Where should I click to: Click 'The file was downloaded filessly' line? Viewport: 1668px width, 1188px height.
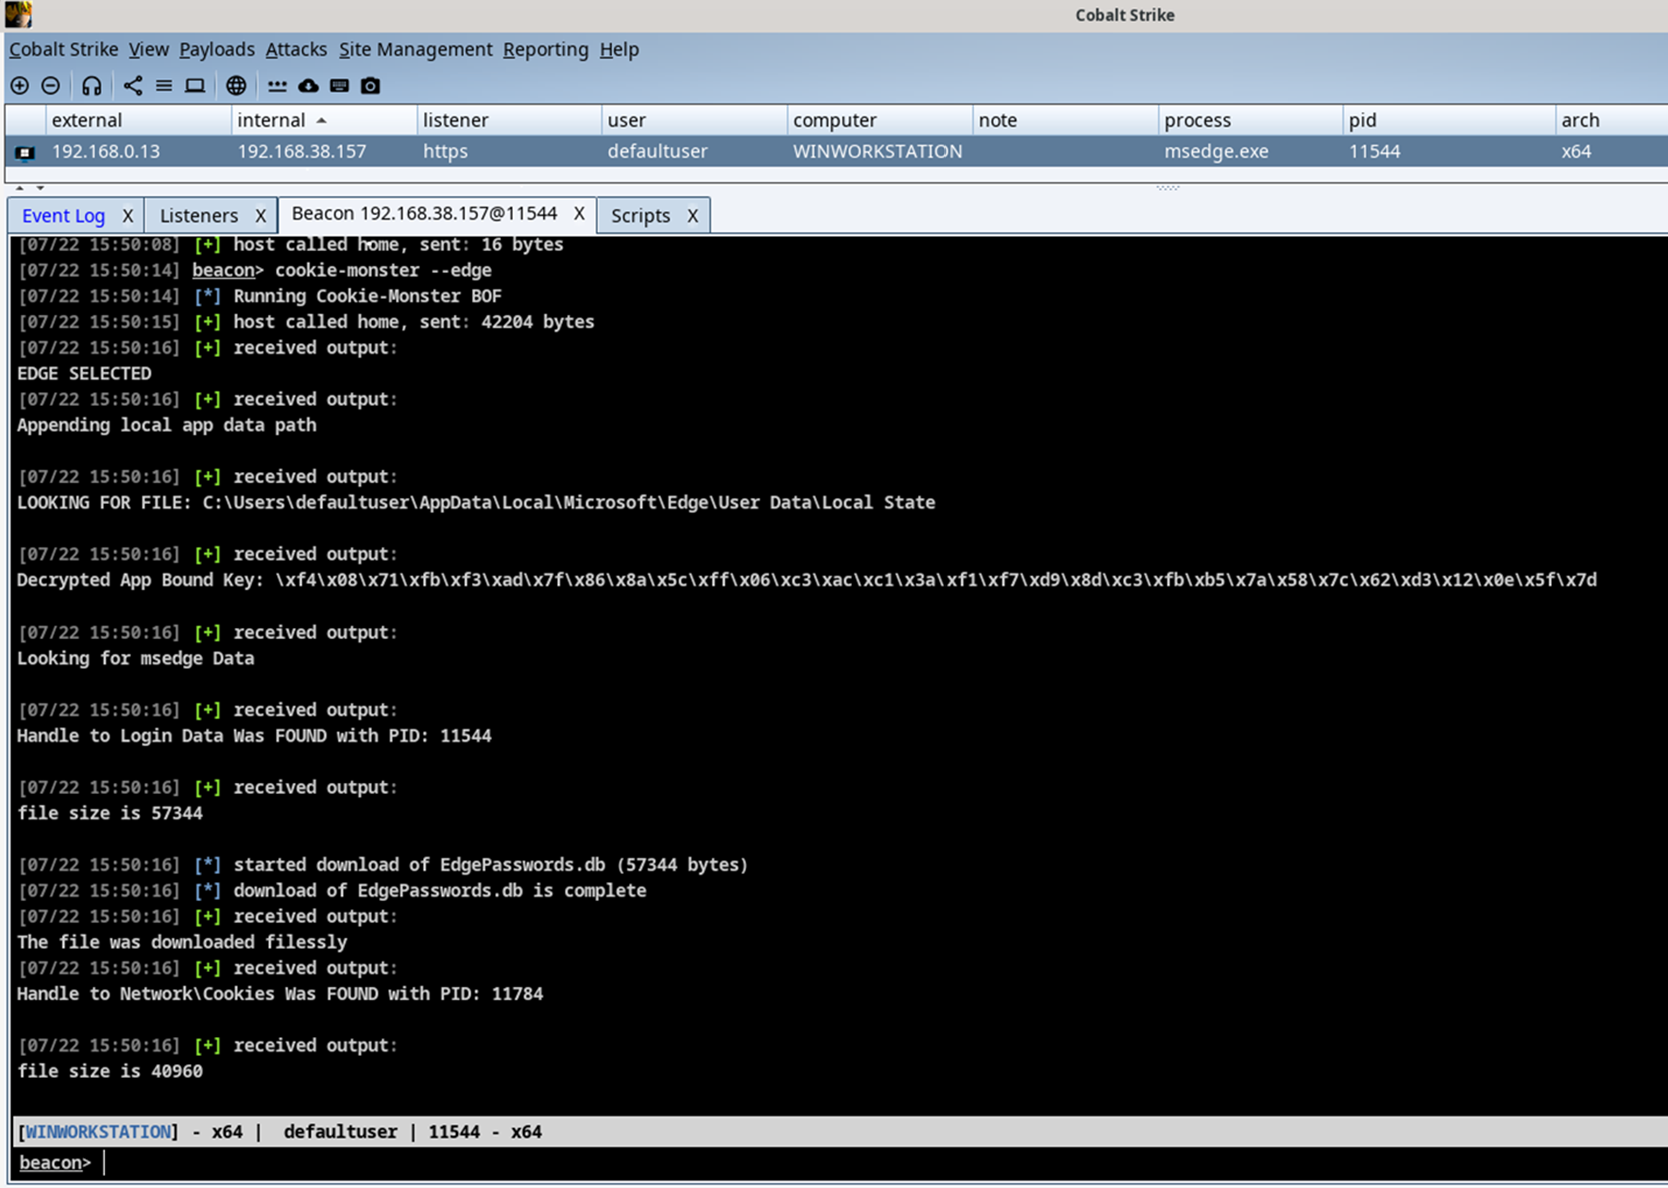tap(182, 942)
